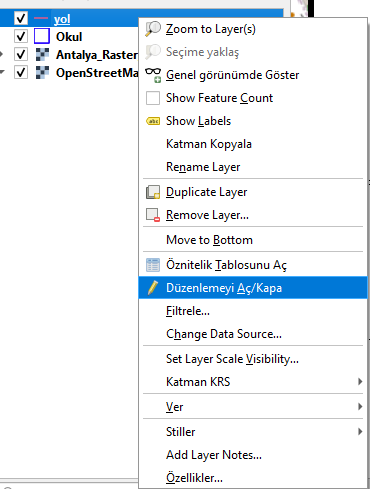The image size is (370, 489).
Task: Click the pencil icon for Düzenlemeyi Aç/Kapa
Action: pos(153,288)
